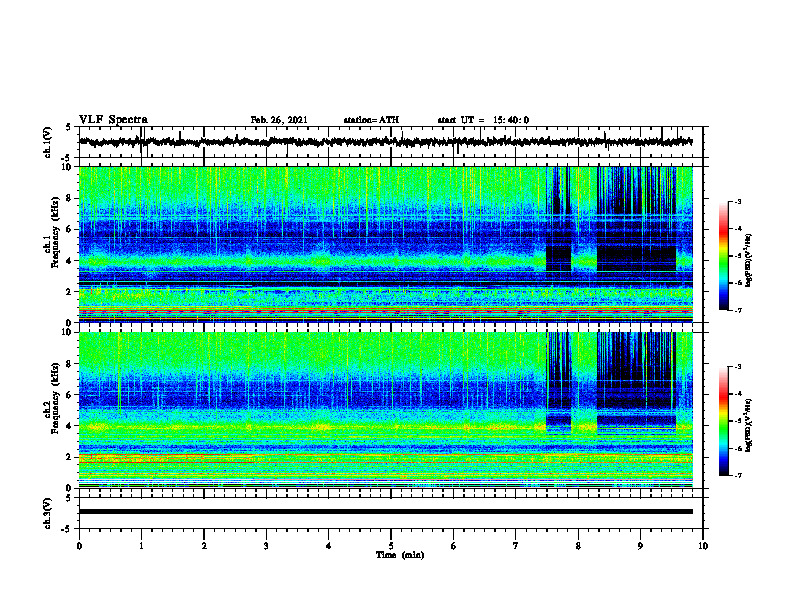Click the "-7" label on ch.2 colorbar
Image resolution: width=792 pixels, height=612 pixels.
738,475
